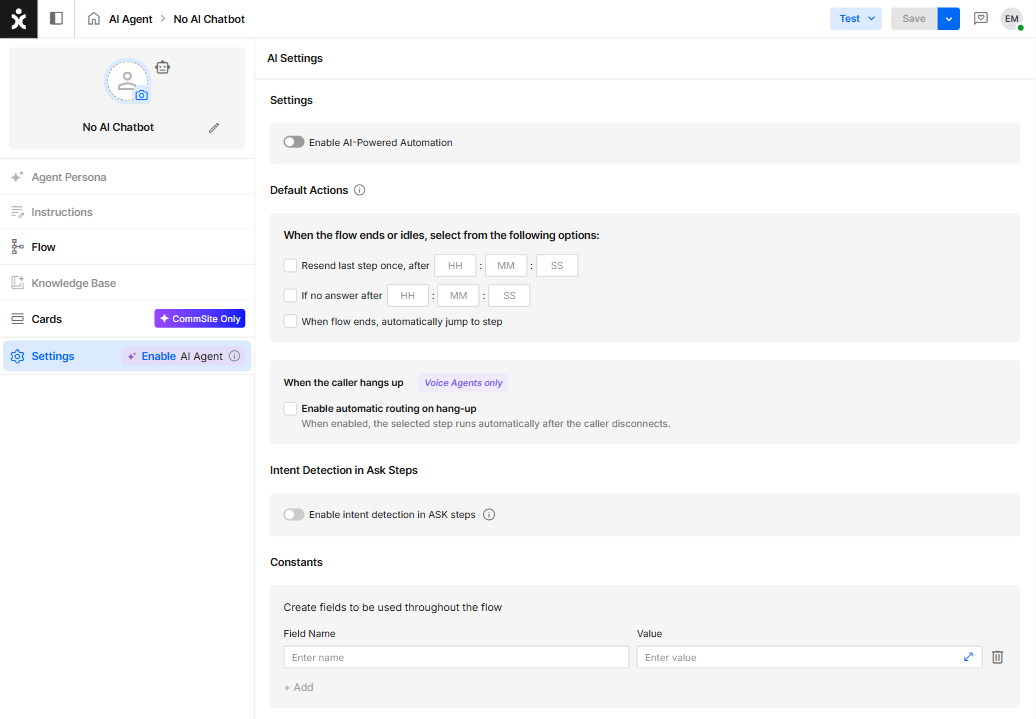Show Default Actions info tooltip
This screenshot has height=719, width=1036.
(359, 190)
